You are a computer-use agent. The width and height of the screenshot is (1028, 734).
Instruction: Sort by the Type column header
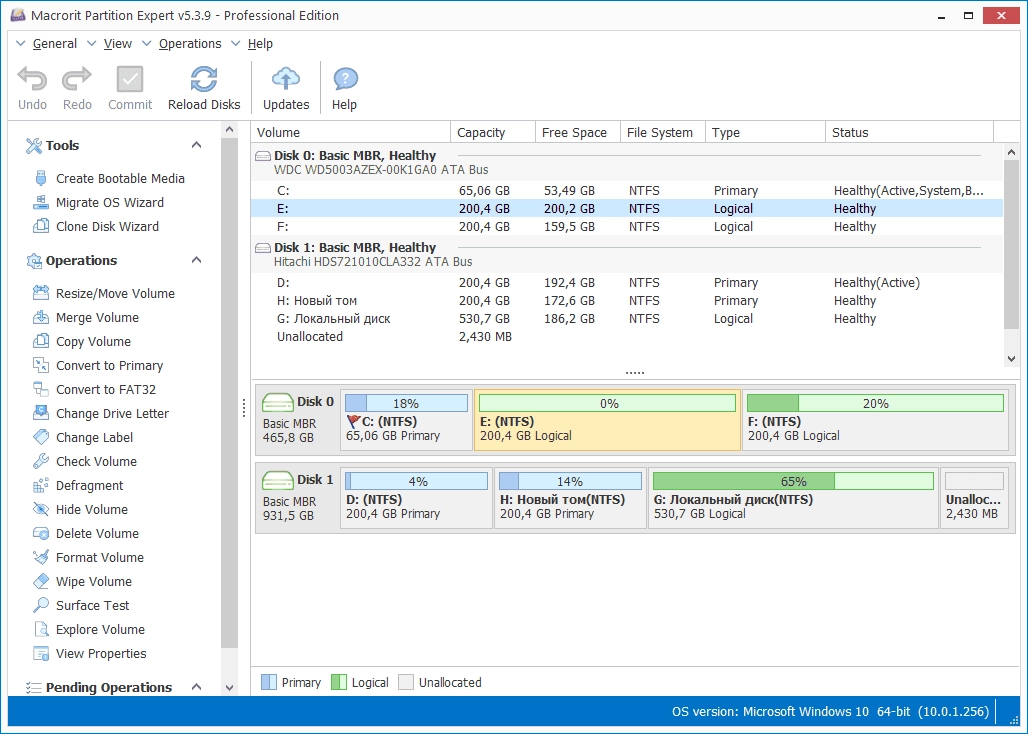[766, 132]
